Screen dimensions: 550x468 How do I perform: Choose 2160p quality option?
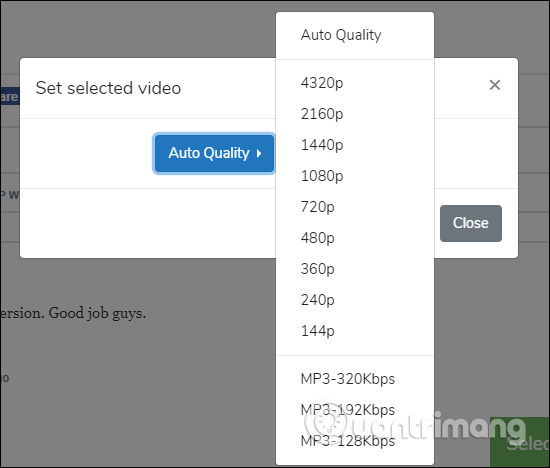pos(355,114)
